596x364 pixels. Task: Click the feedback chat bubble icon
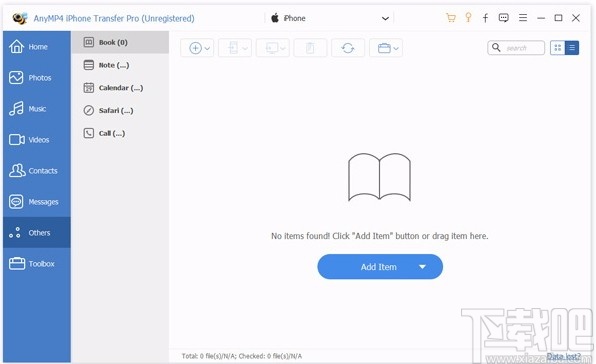[504, 18]
